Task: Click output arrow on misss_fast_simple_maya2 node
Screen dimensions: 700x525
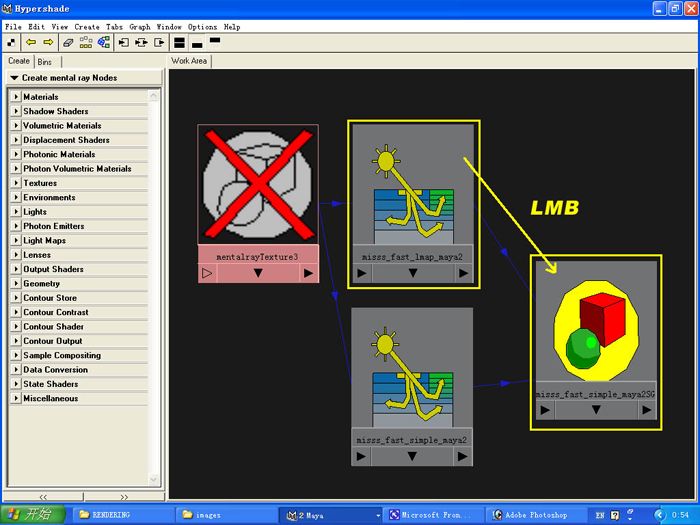Action: click(x=462, y=456)
